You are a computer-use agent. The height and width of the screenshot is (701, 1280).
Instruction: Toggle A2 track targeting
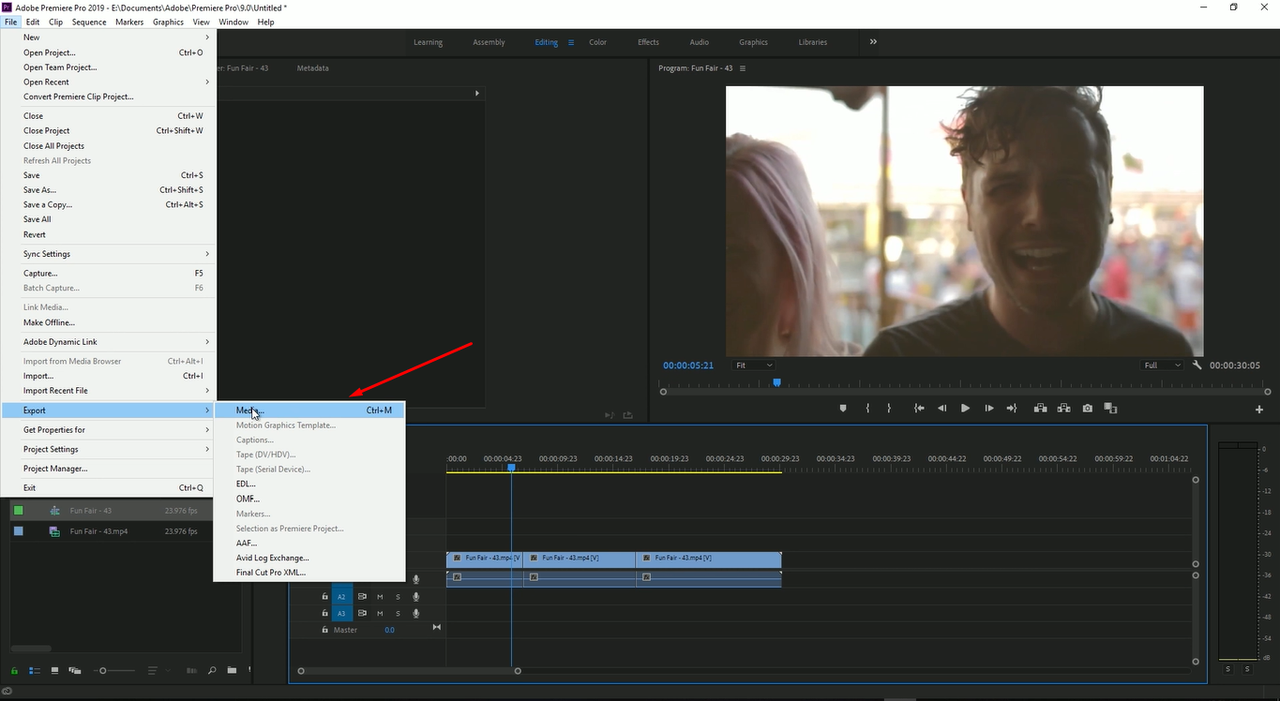click(341, 597)
